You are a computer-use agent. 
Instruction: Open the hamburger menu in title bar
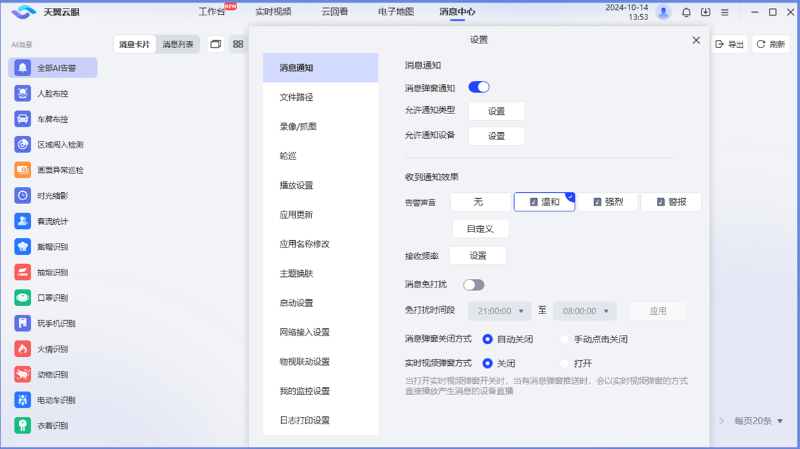pos(724,13)
